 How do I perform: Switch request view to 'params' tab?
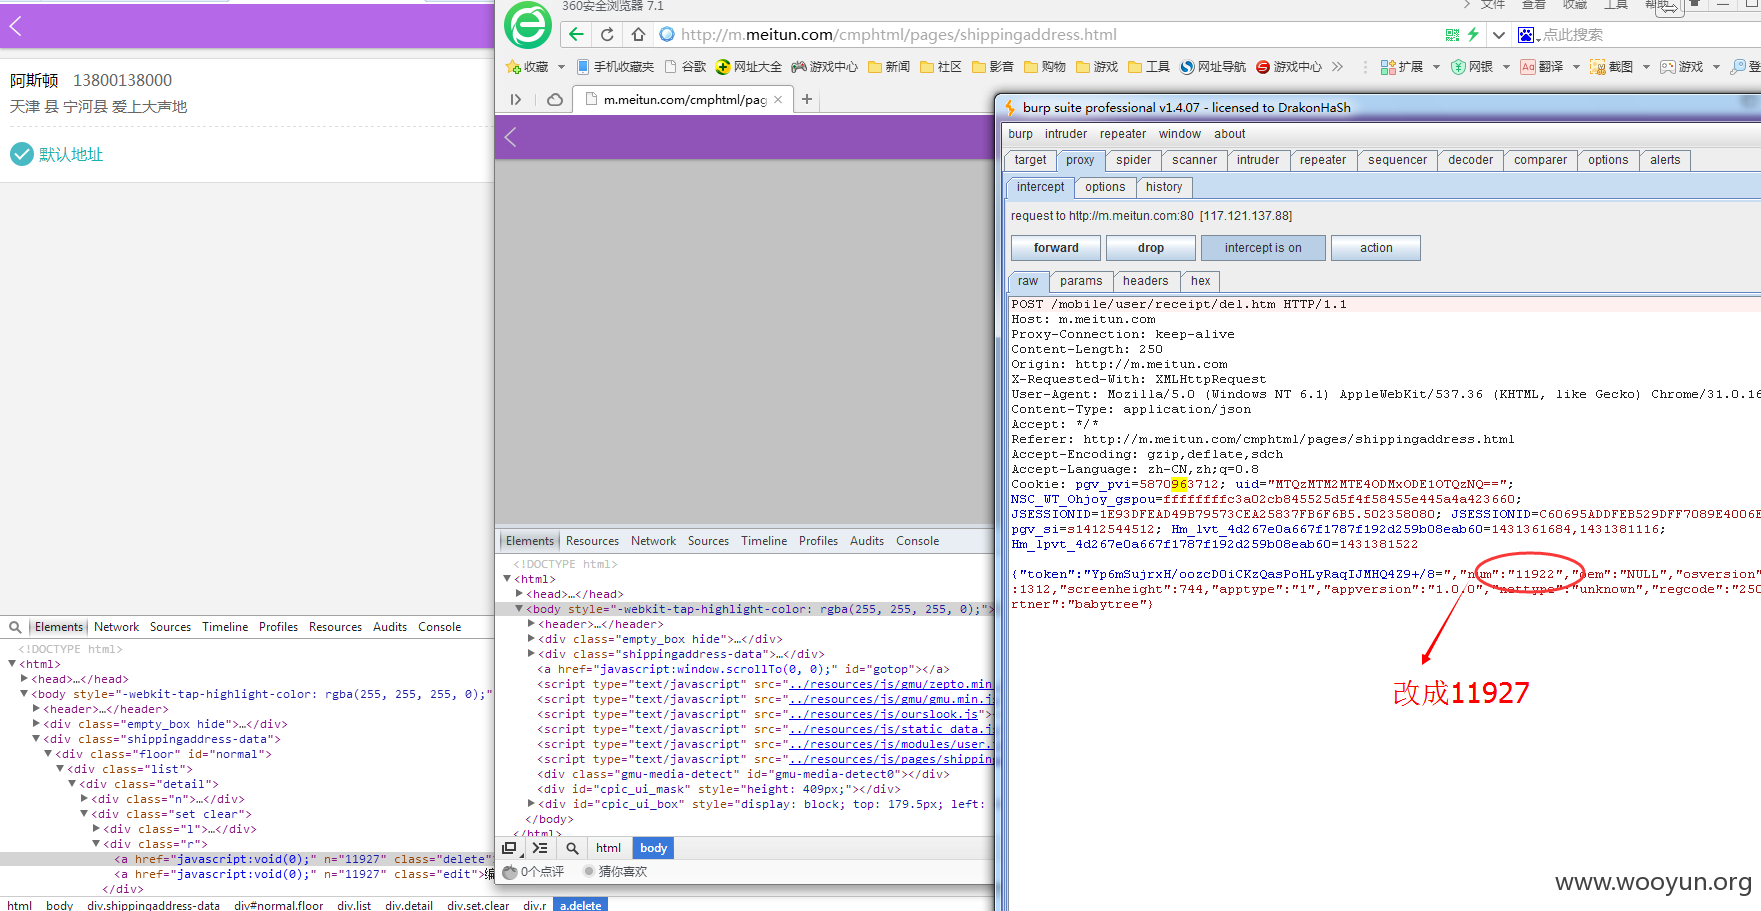[1081, 281]
